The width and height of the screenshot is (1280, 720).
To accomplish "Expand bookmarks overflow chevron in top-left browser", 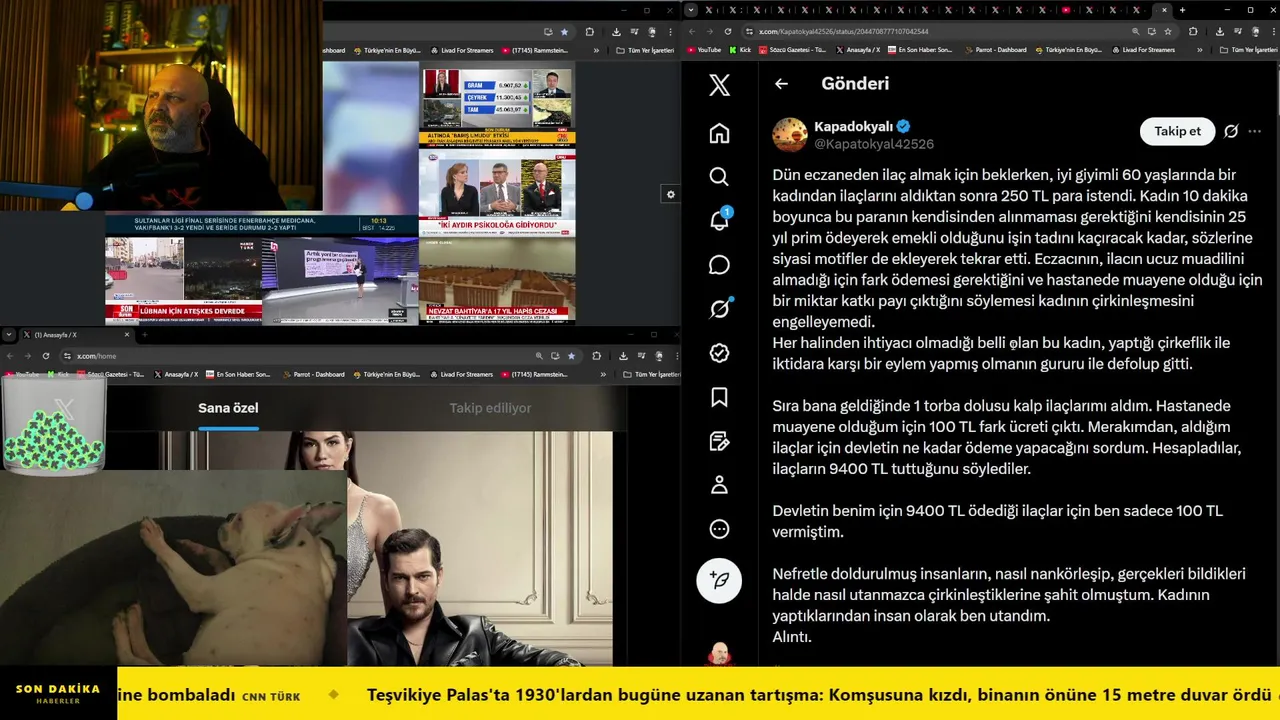I will pos(597,50).
